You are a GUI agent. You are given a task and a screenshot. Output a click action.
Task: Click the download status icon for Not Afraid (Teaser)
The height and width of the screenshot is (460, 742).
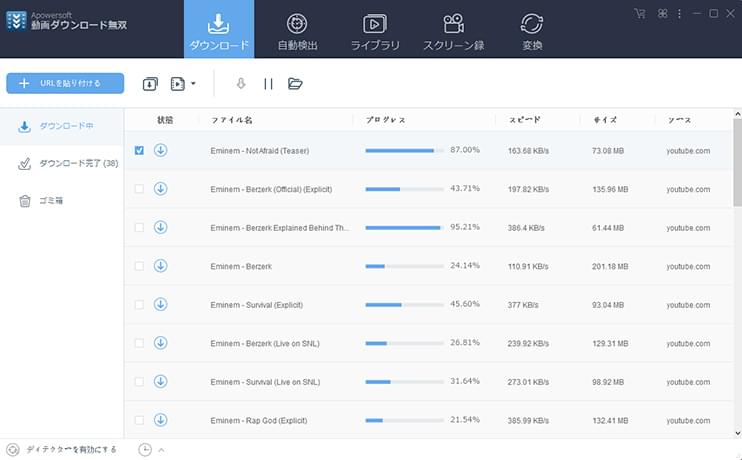[x=160, y=150]
